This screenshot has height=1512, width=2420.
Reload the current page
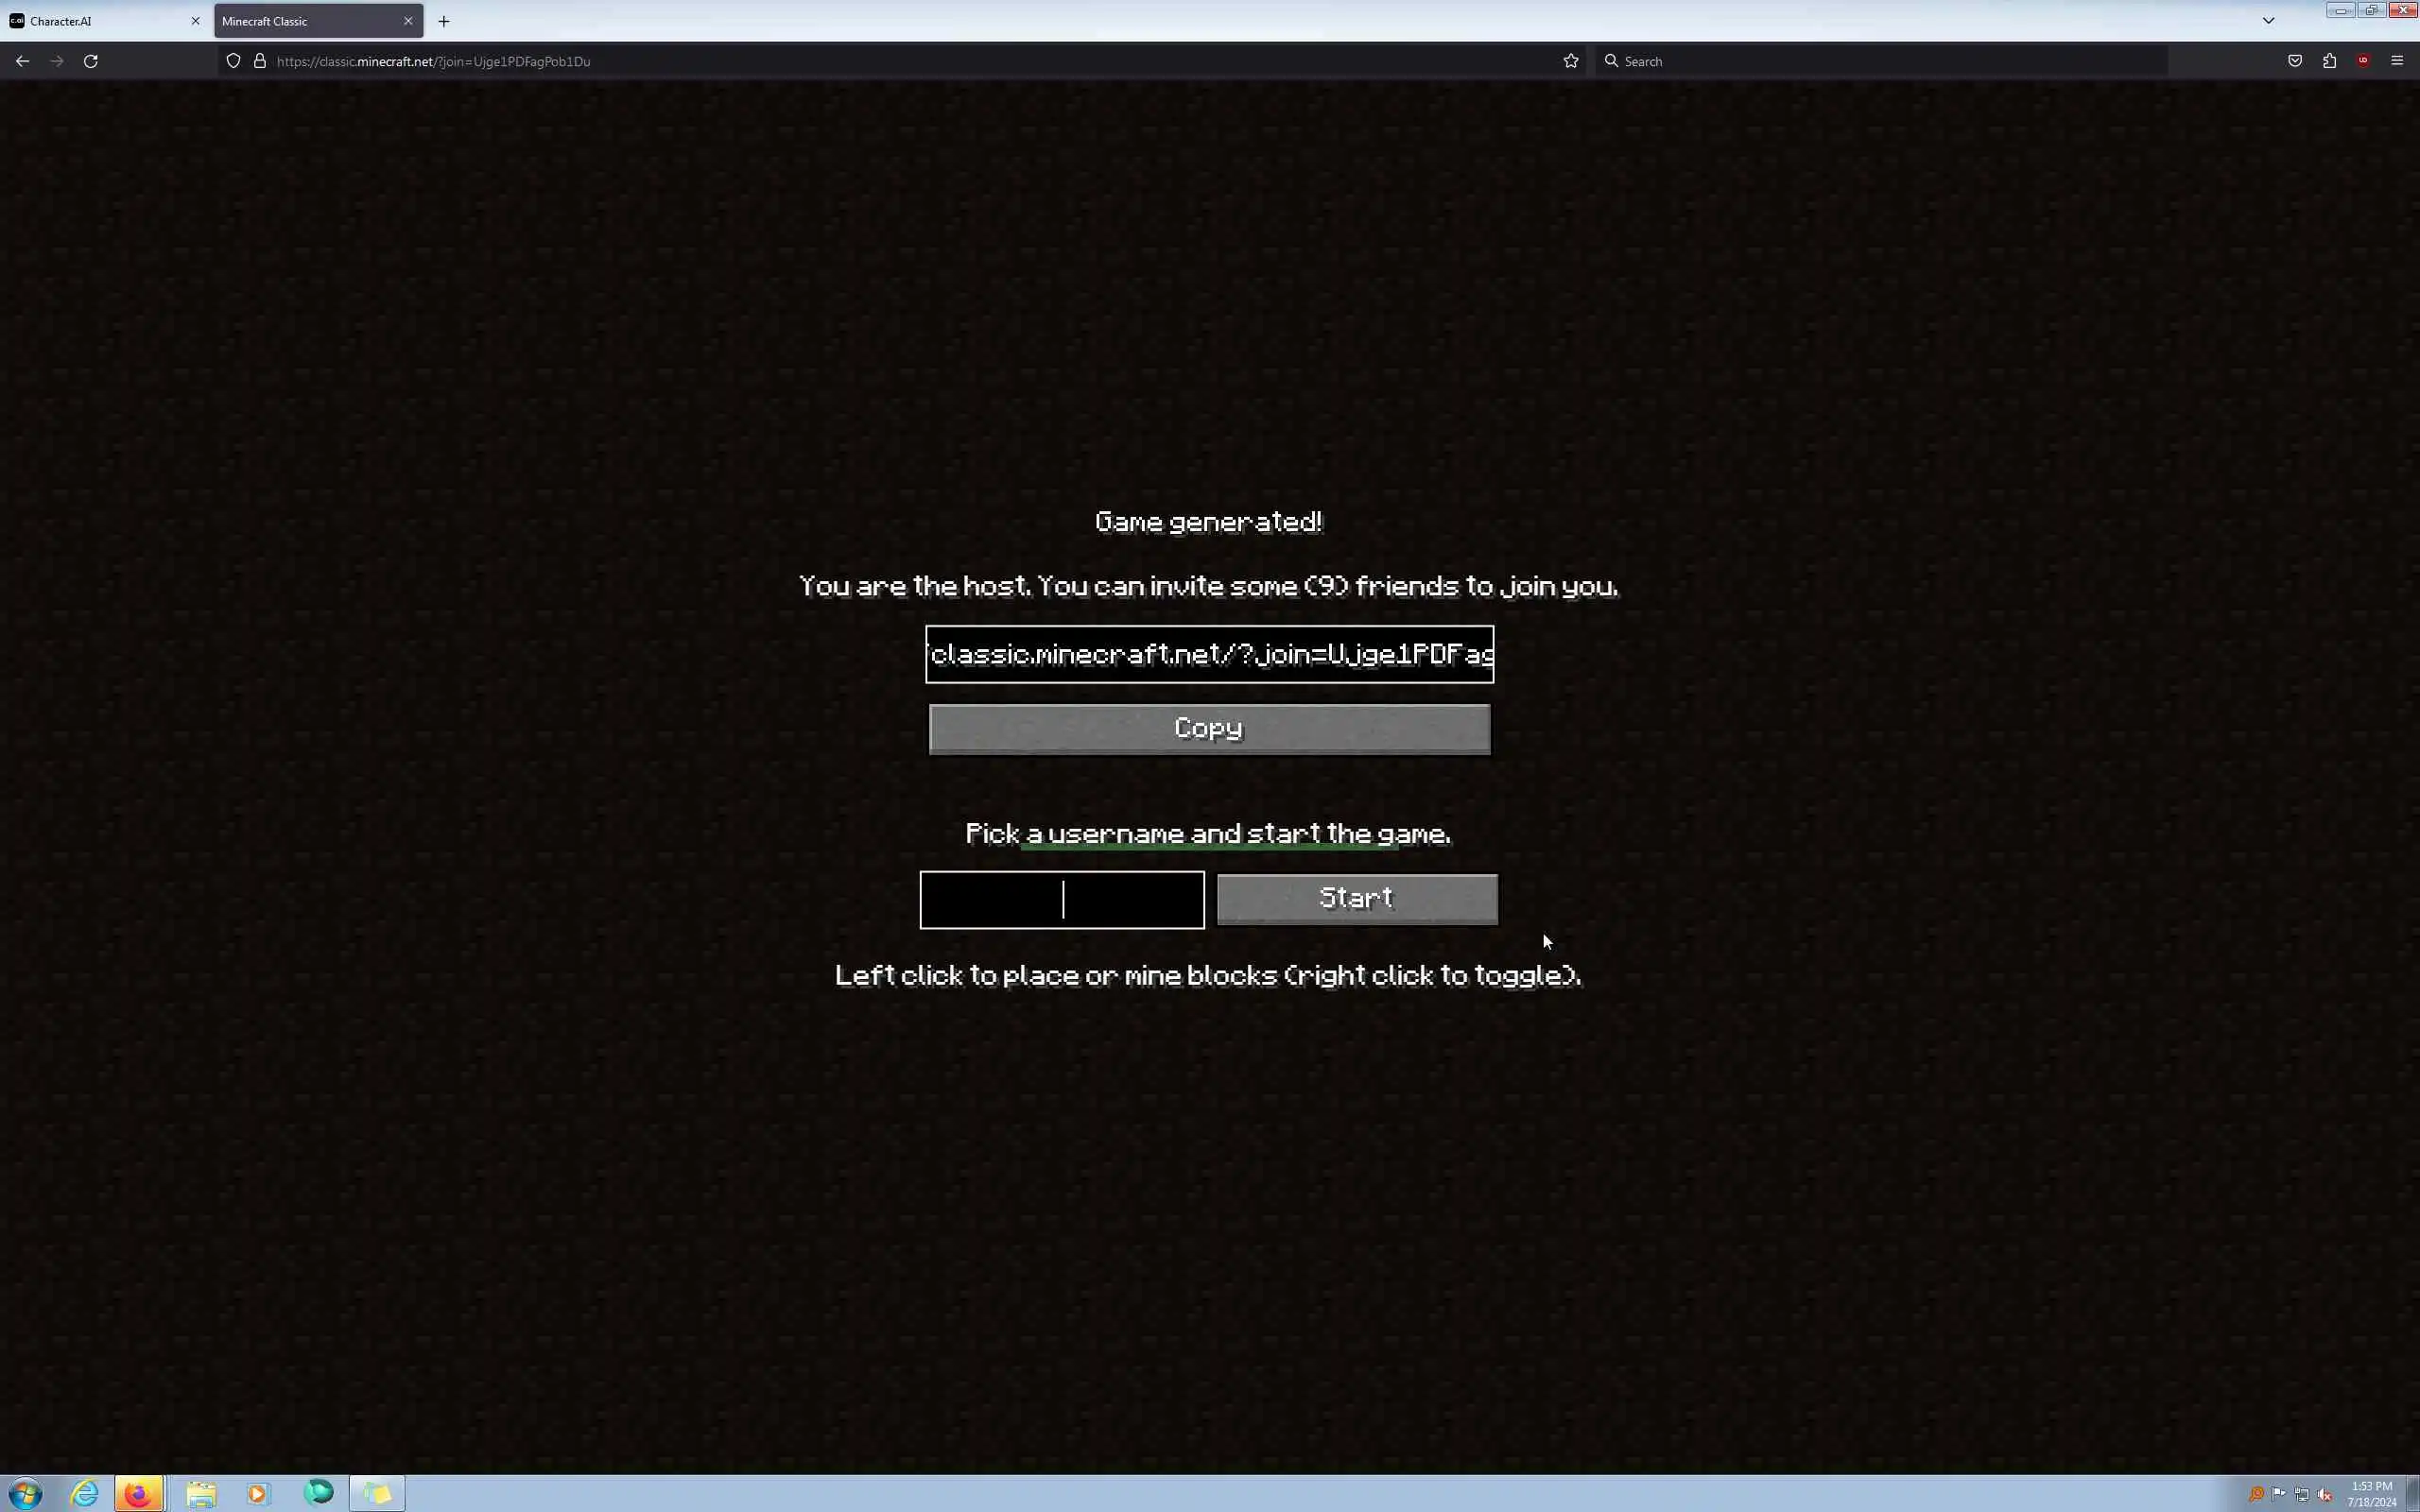[91, 61]
